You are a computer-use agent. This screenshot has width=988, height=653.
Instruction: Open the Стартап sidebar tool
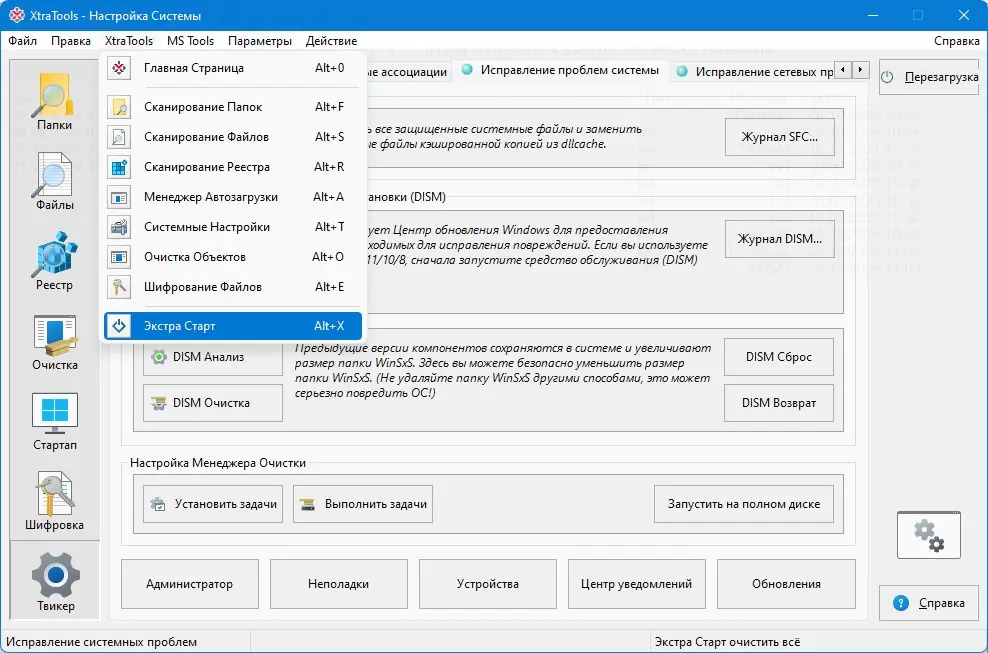[54, 422]
